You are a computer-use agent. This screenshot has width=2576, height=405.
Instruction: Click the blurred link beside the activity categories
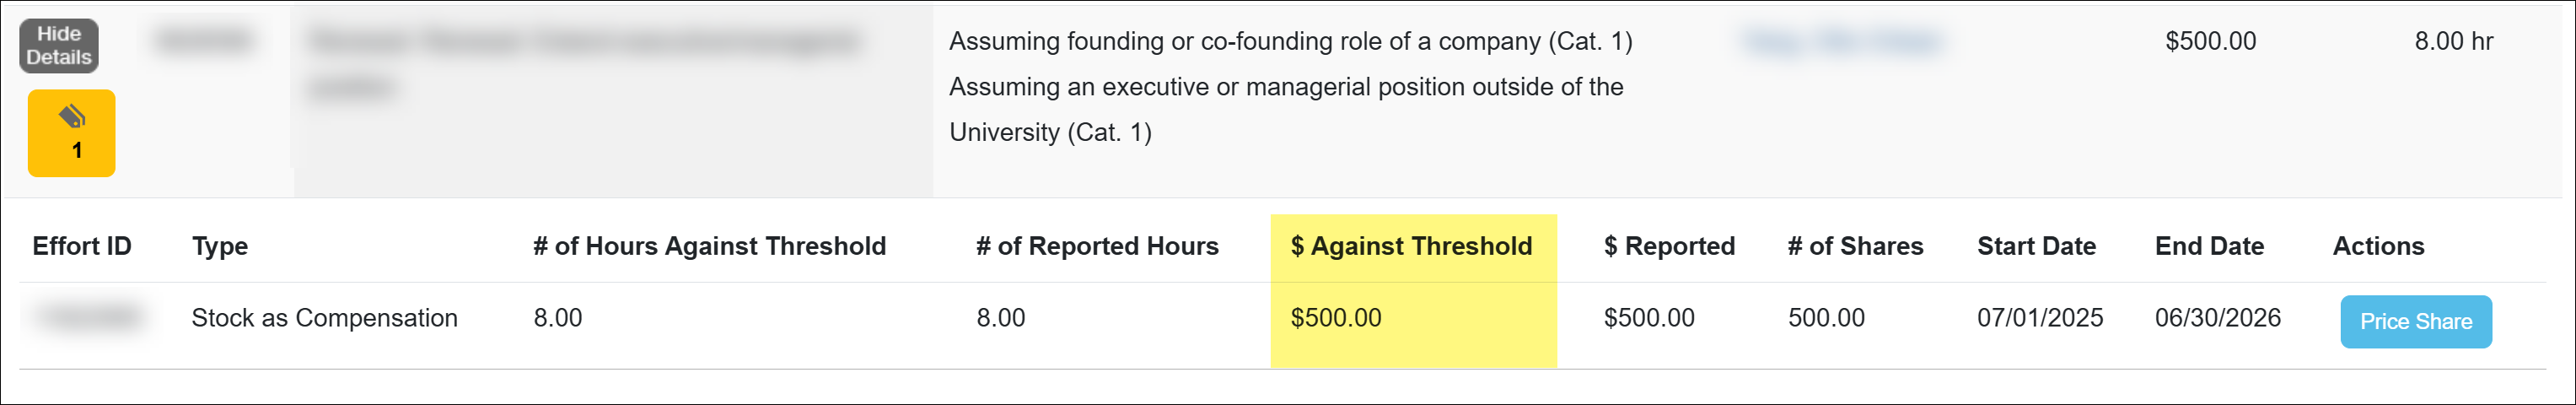[1842, 42]
